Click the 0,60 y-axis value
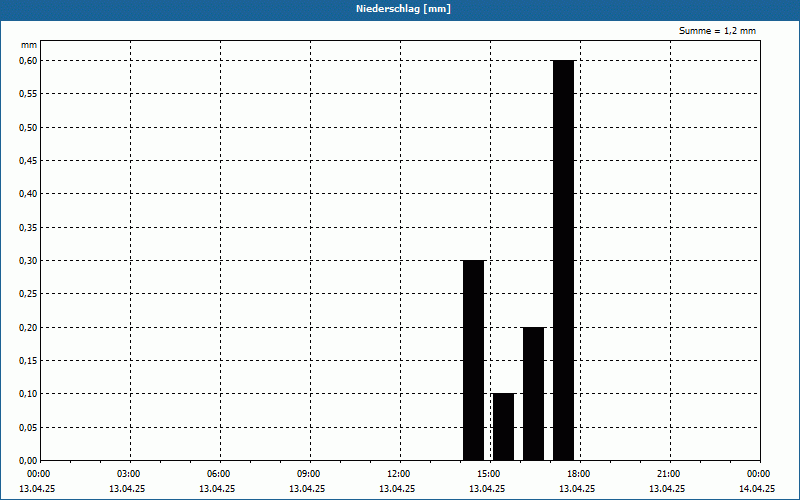 (28, 61)
